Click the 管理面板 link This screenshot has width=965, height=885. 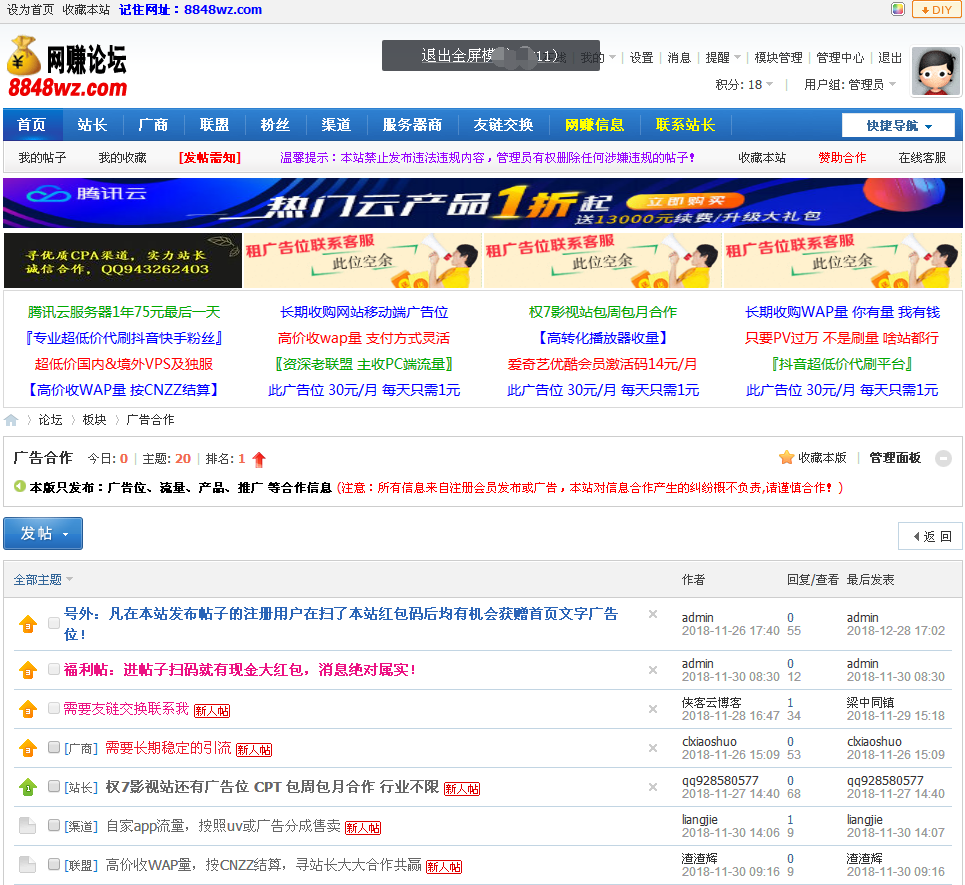click(894, 458)
